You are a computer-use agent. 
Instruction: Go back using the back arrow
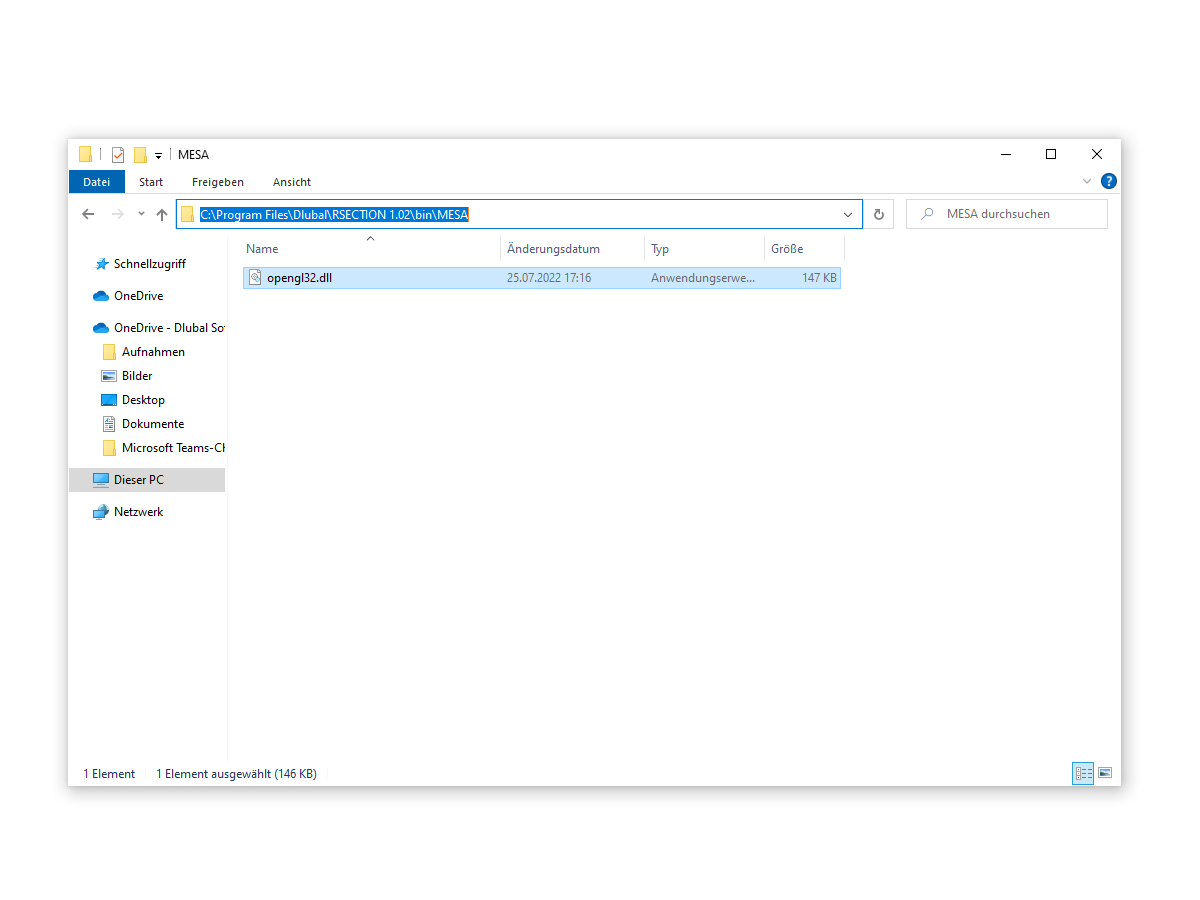tap(87, 213)
